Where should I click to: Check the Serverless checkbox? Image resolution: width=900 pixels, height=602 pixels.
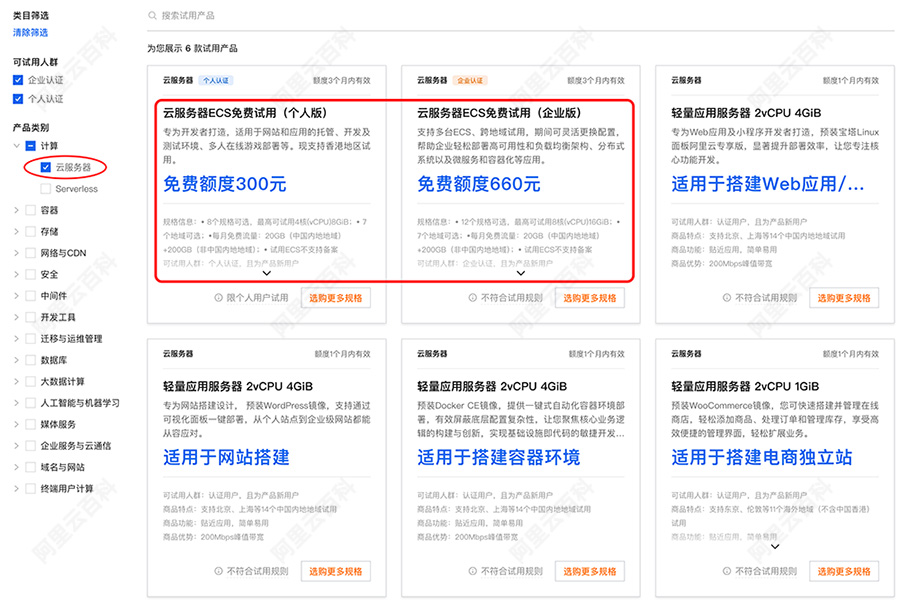coord(46,189)
